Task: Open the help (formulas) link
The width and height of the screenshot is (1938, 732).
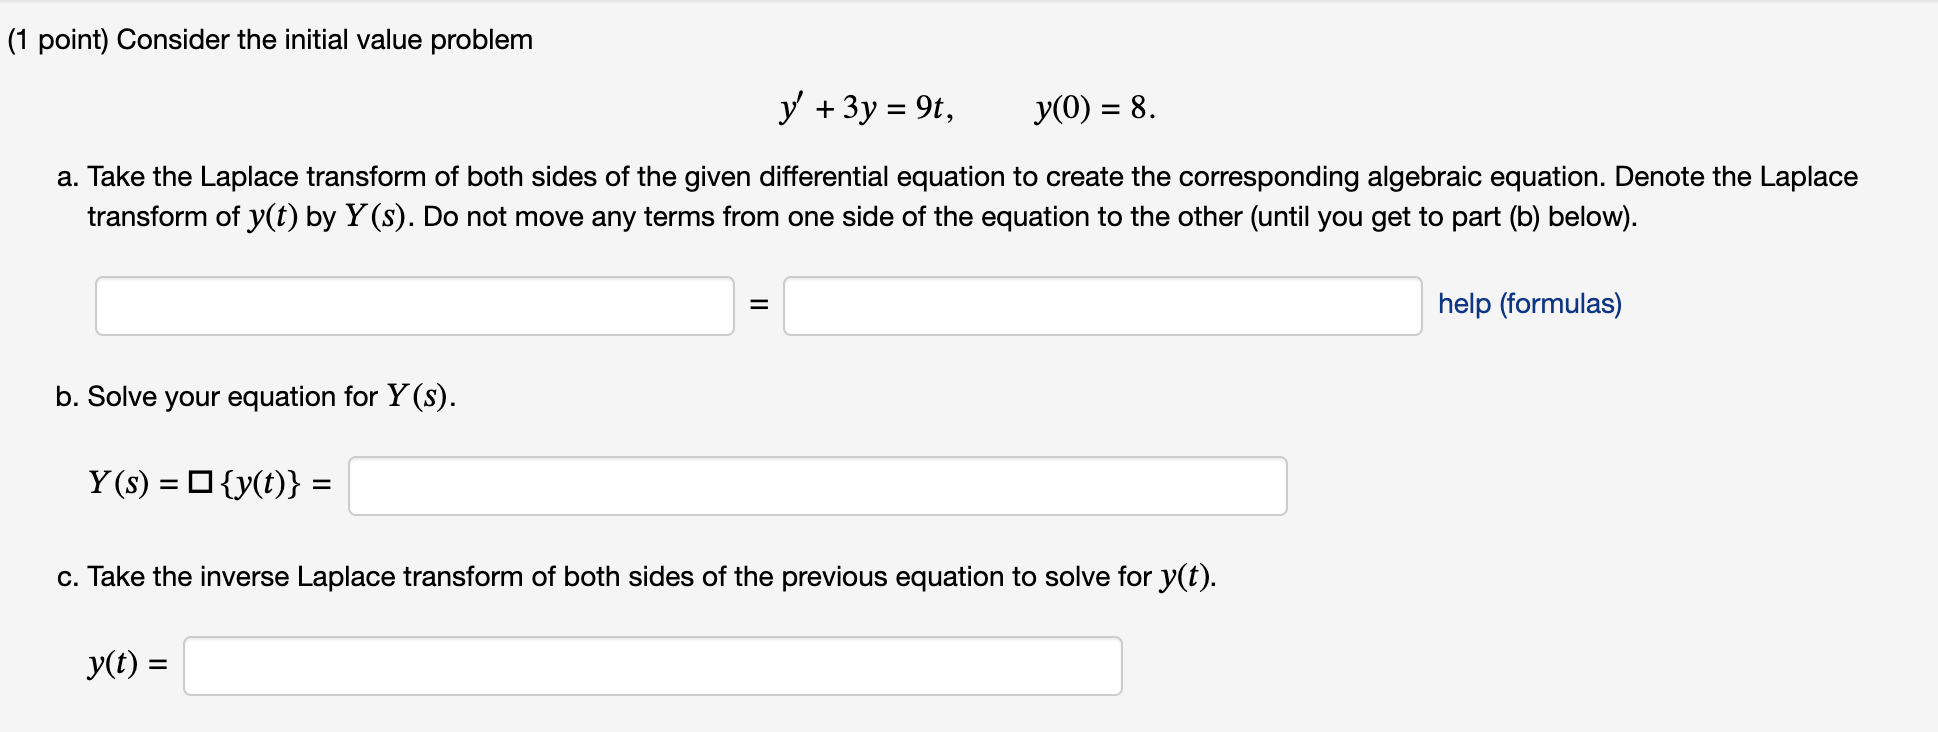Action: click(x=1529, y=304)
